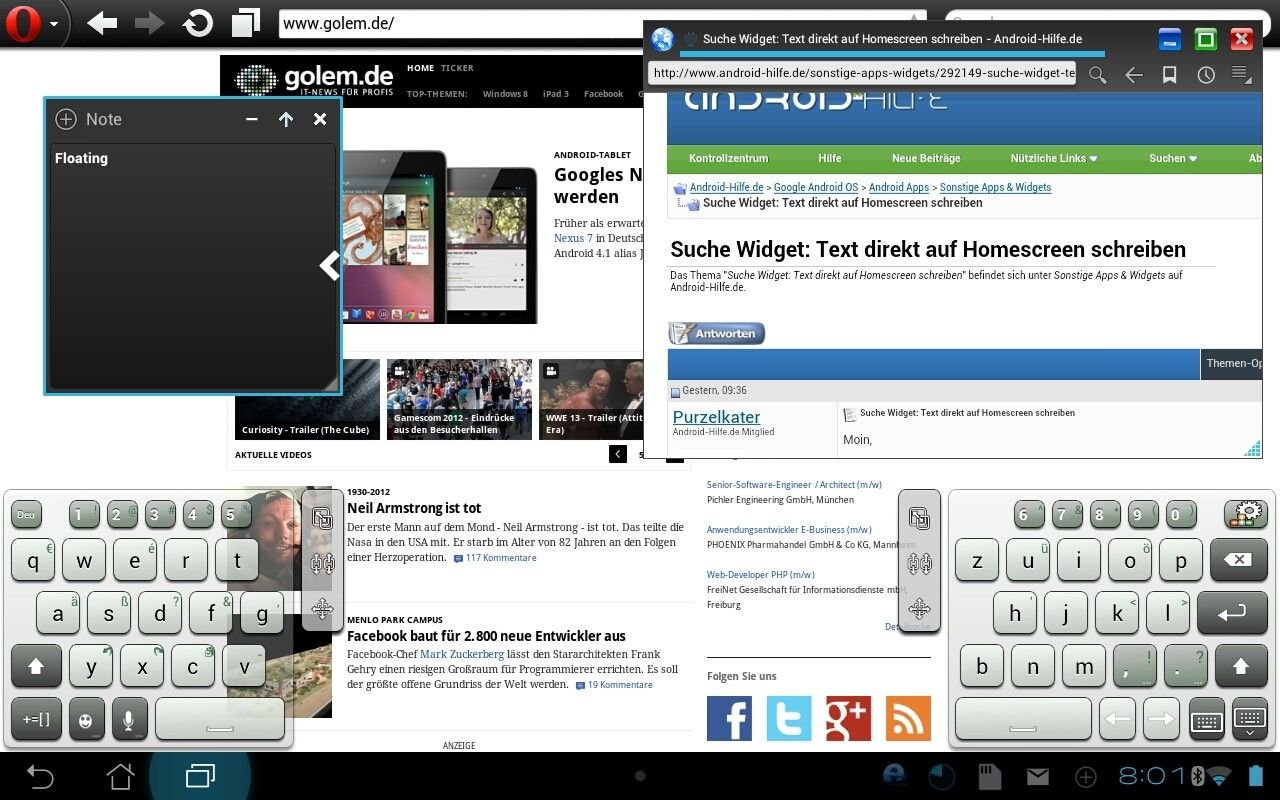Tap the return key on right keyboard
This screenshot has height=800, width=1280.
pyautogui.click(x=1232, y=613)
